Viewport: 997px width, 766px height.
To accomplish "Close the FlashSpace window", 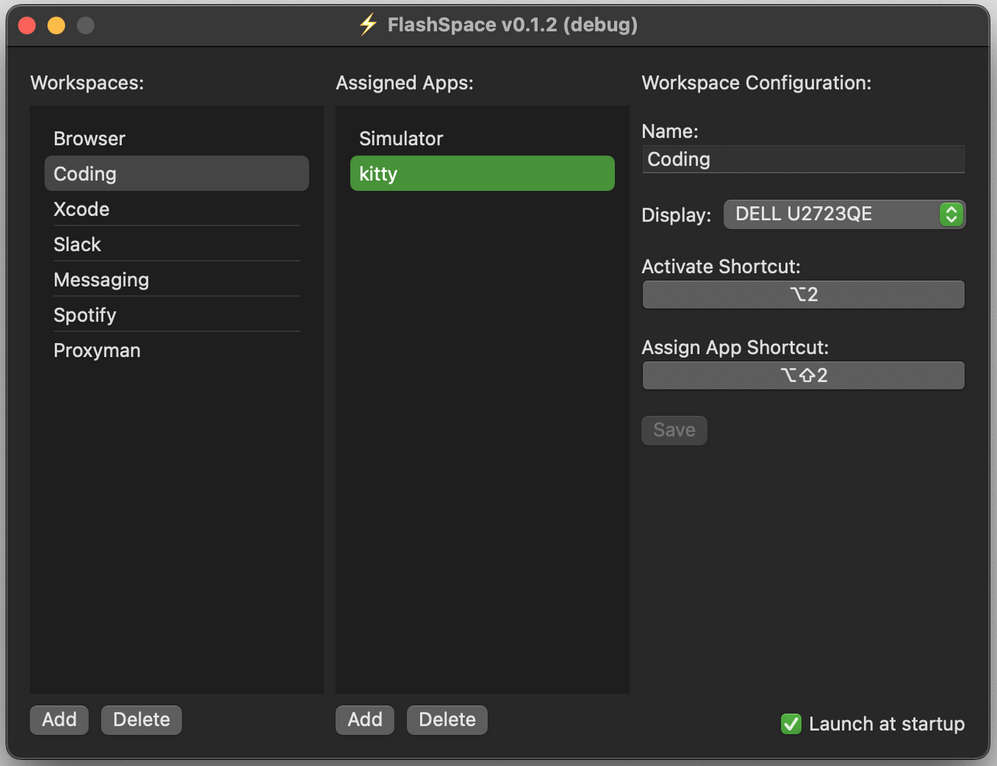I will (x=27, y=25).
